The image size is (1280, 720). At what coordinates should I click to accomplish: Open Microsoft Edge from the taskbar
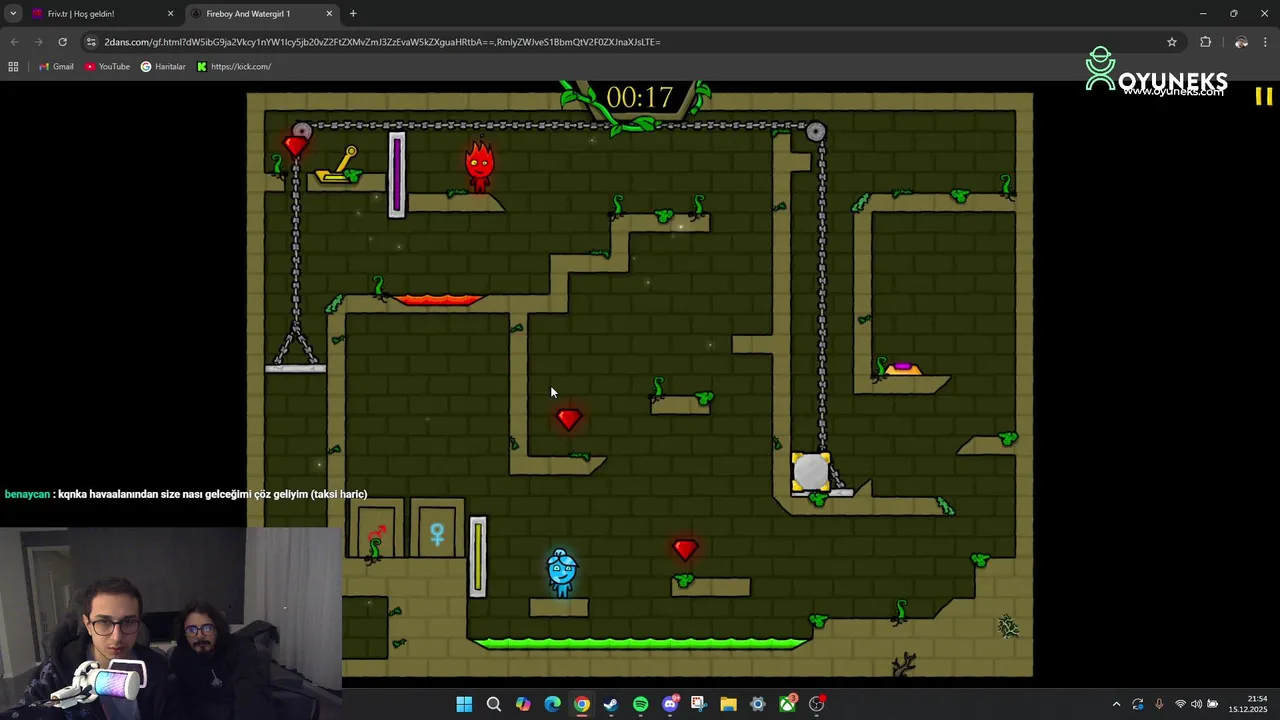pyautogui.click(x=552, y=704)
